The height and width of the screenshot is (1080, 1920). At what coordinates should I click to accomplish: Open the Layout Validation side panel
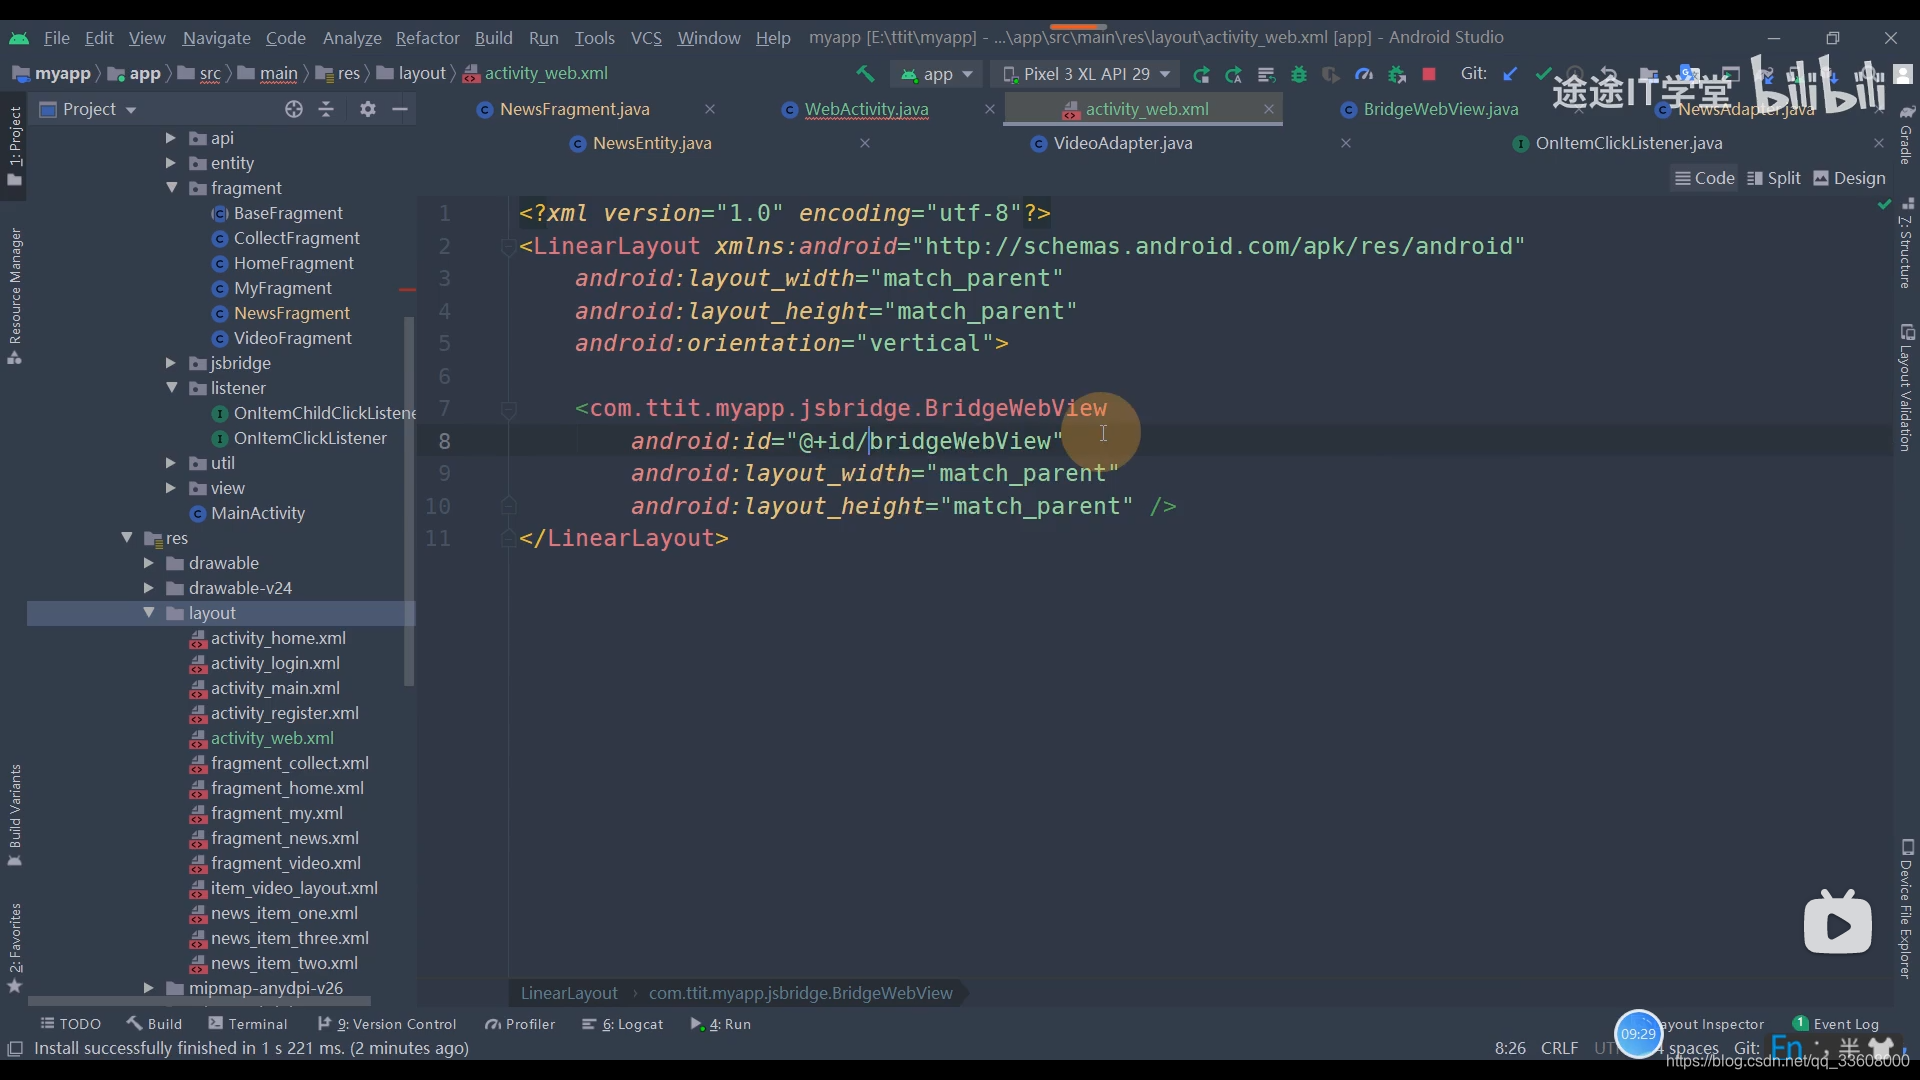point(1906,388)
